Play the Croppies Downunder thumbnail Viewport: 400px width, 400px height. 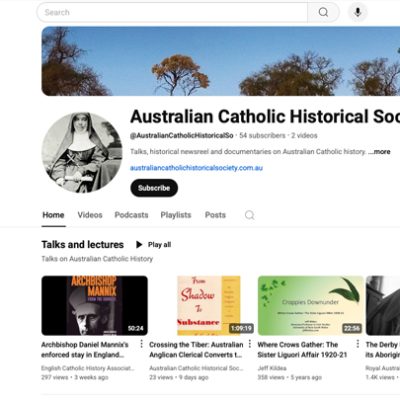pos(310,305)
